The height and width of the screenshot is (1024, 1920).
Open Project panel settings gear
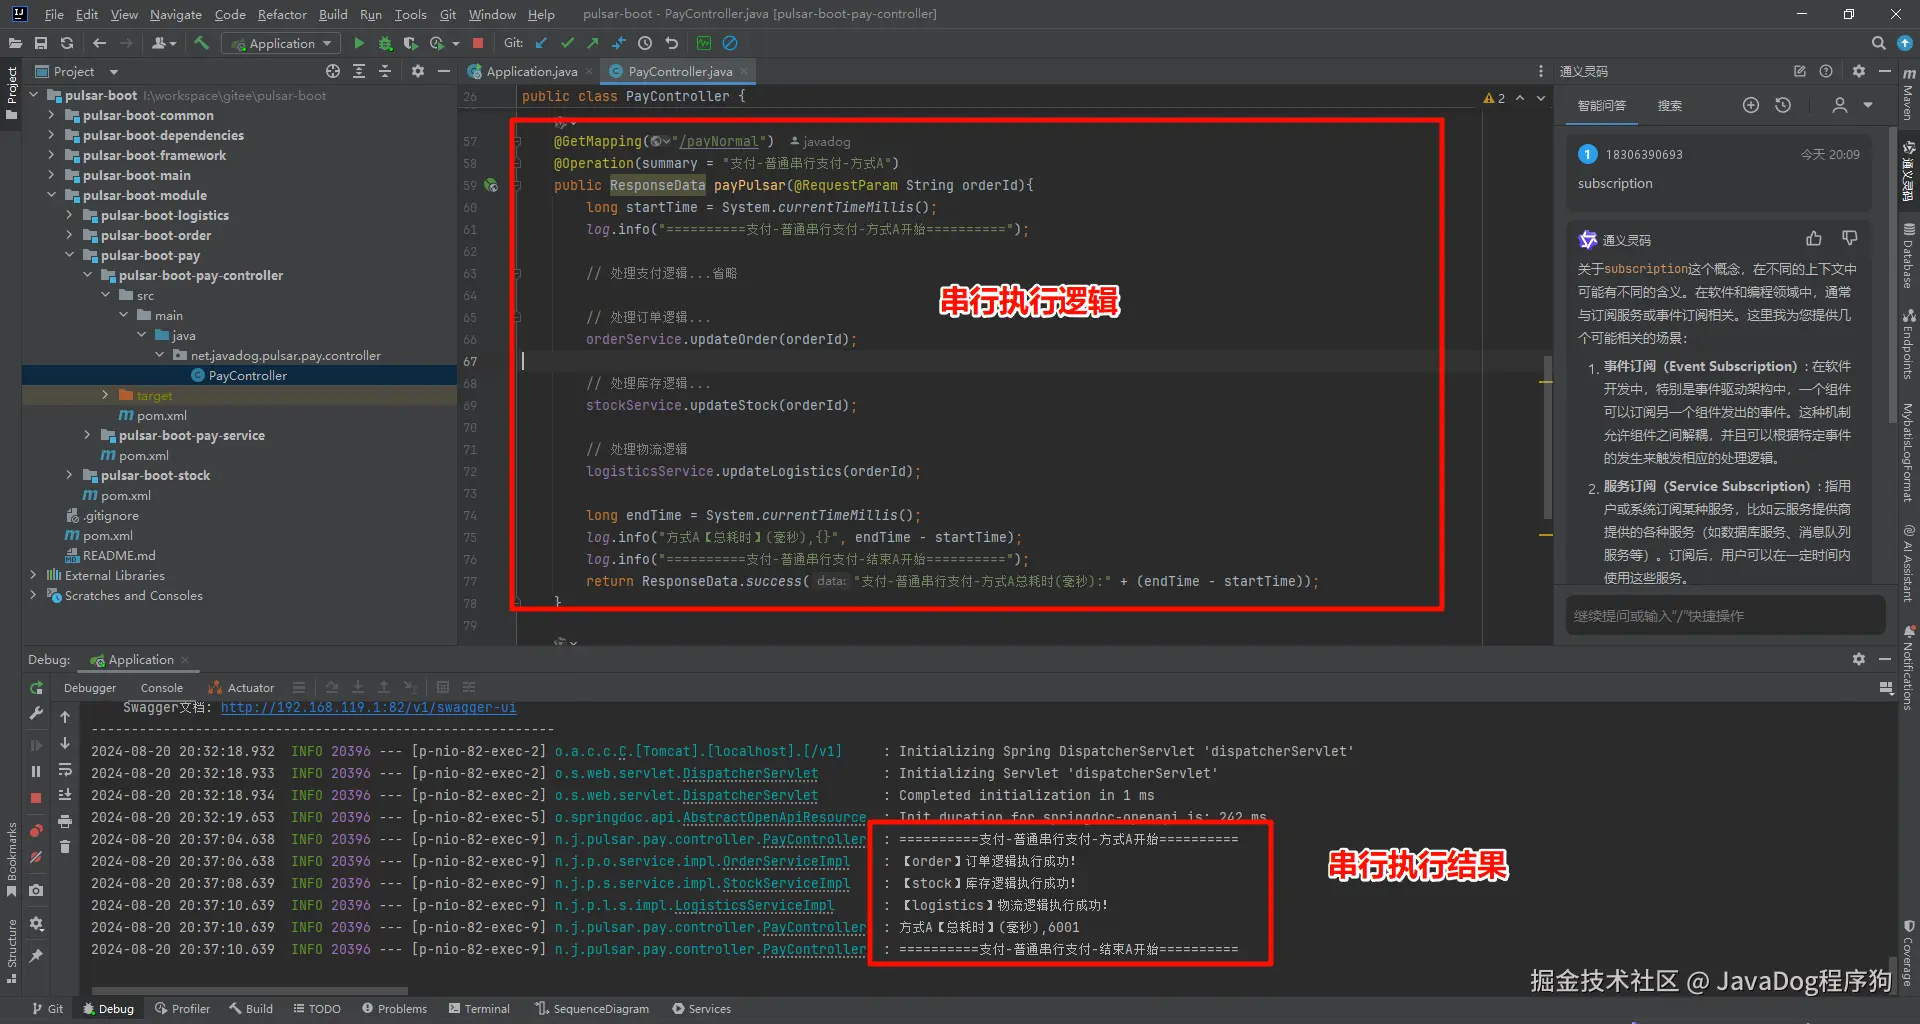(418, 71)
